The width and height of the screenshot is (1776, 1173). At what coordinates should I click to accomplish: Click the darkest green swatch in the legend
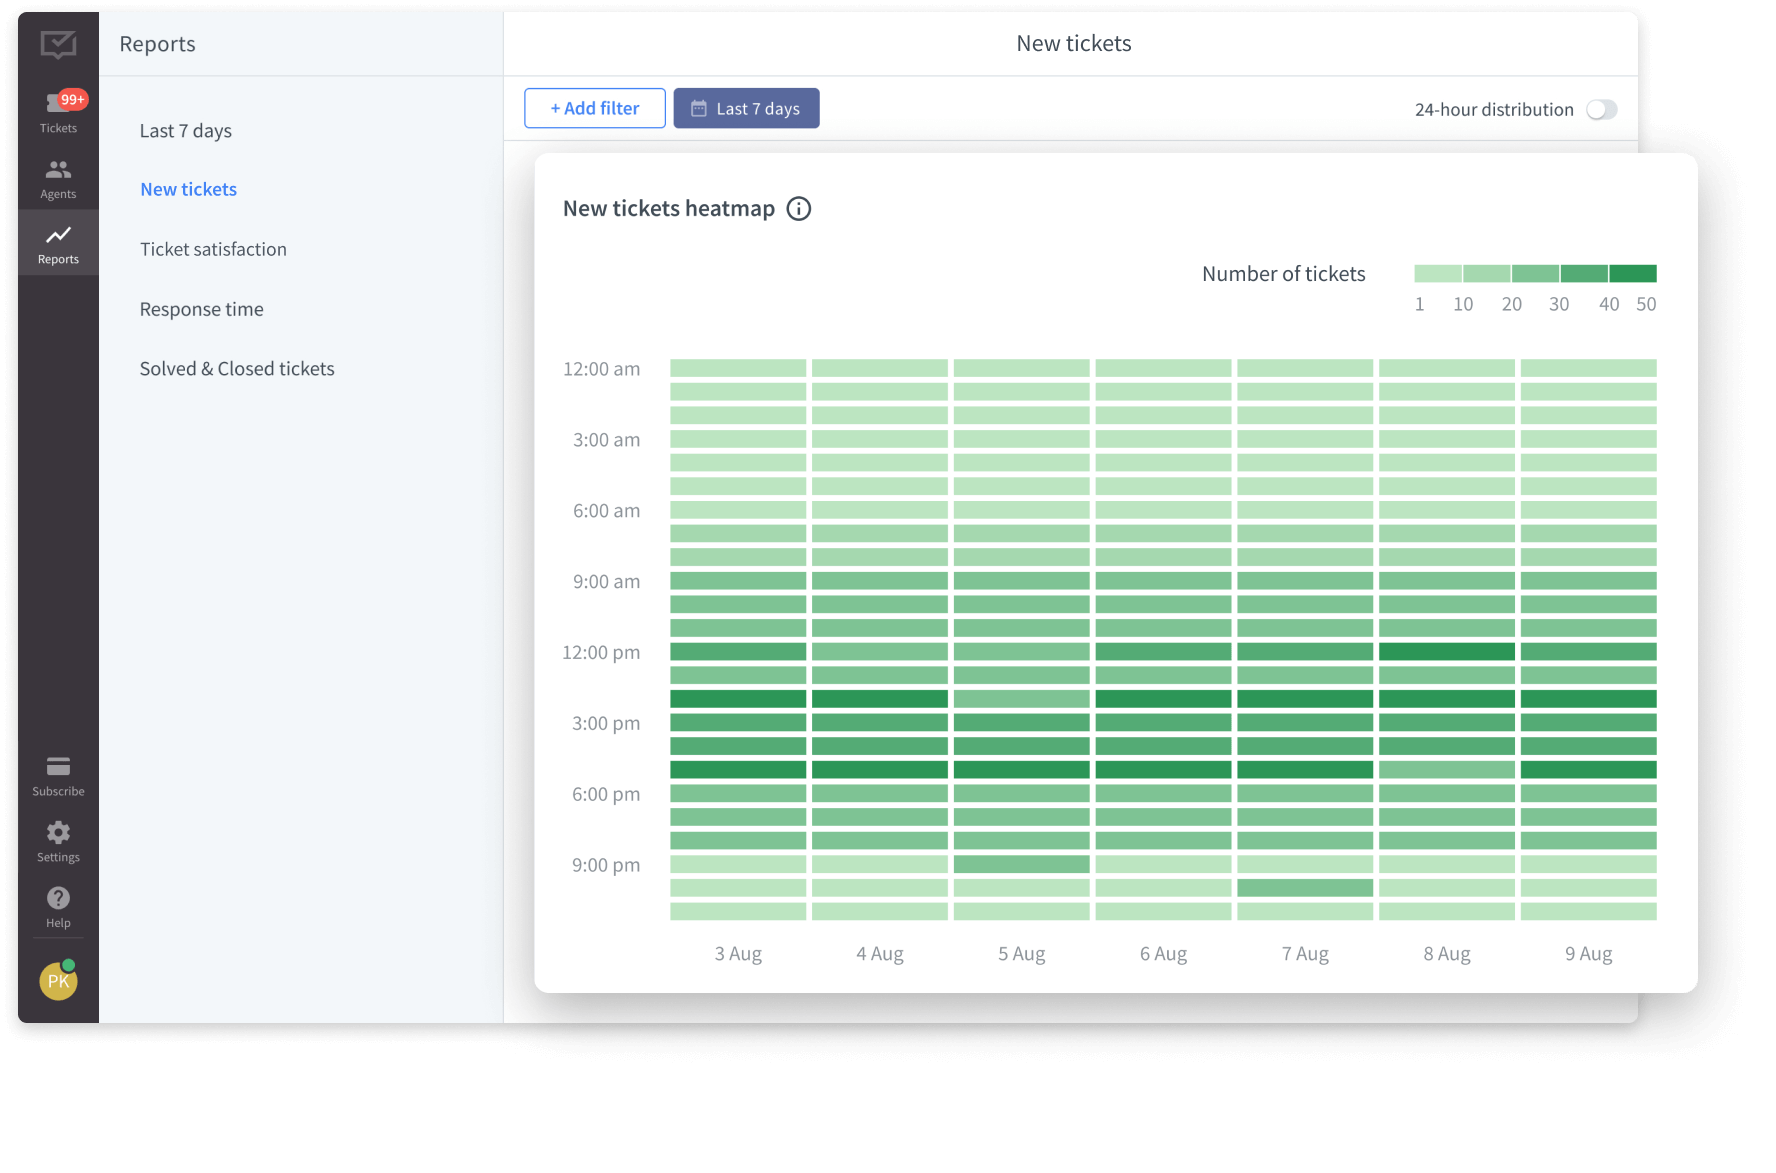[1633, 272]
